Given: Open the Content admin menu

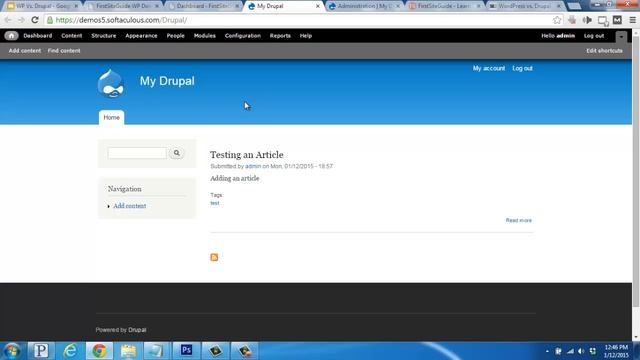Looking at the screenshot, I should click(x=71, y=36).
